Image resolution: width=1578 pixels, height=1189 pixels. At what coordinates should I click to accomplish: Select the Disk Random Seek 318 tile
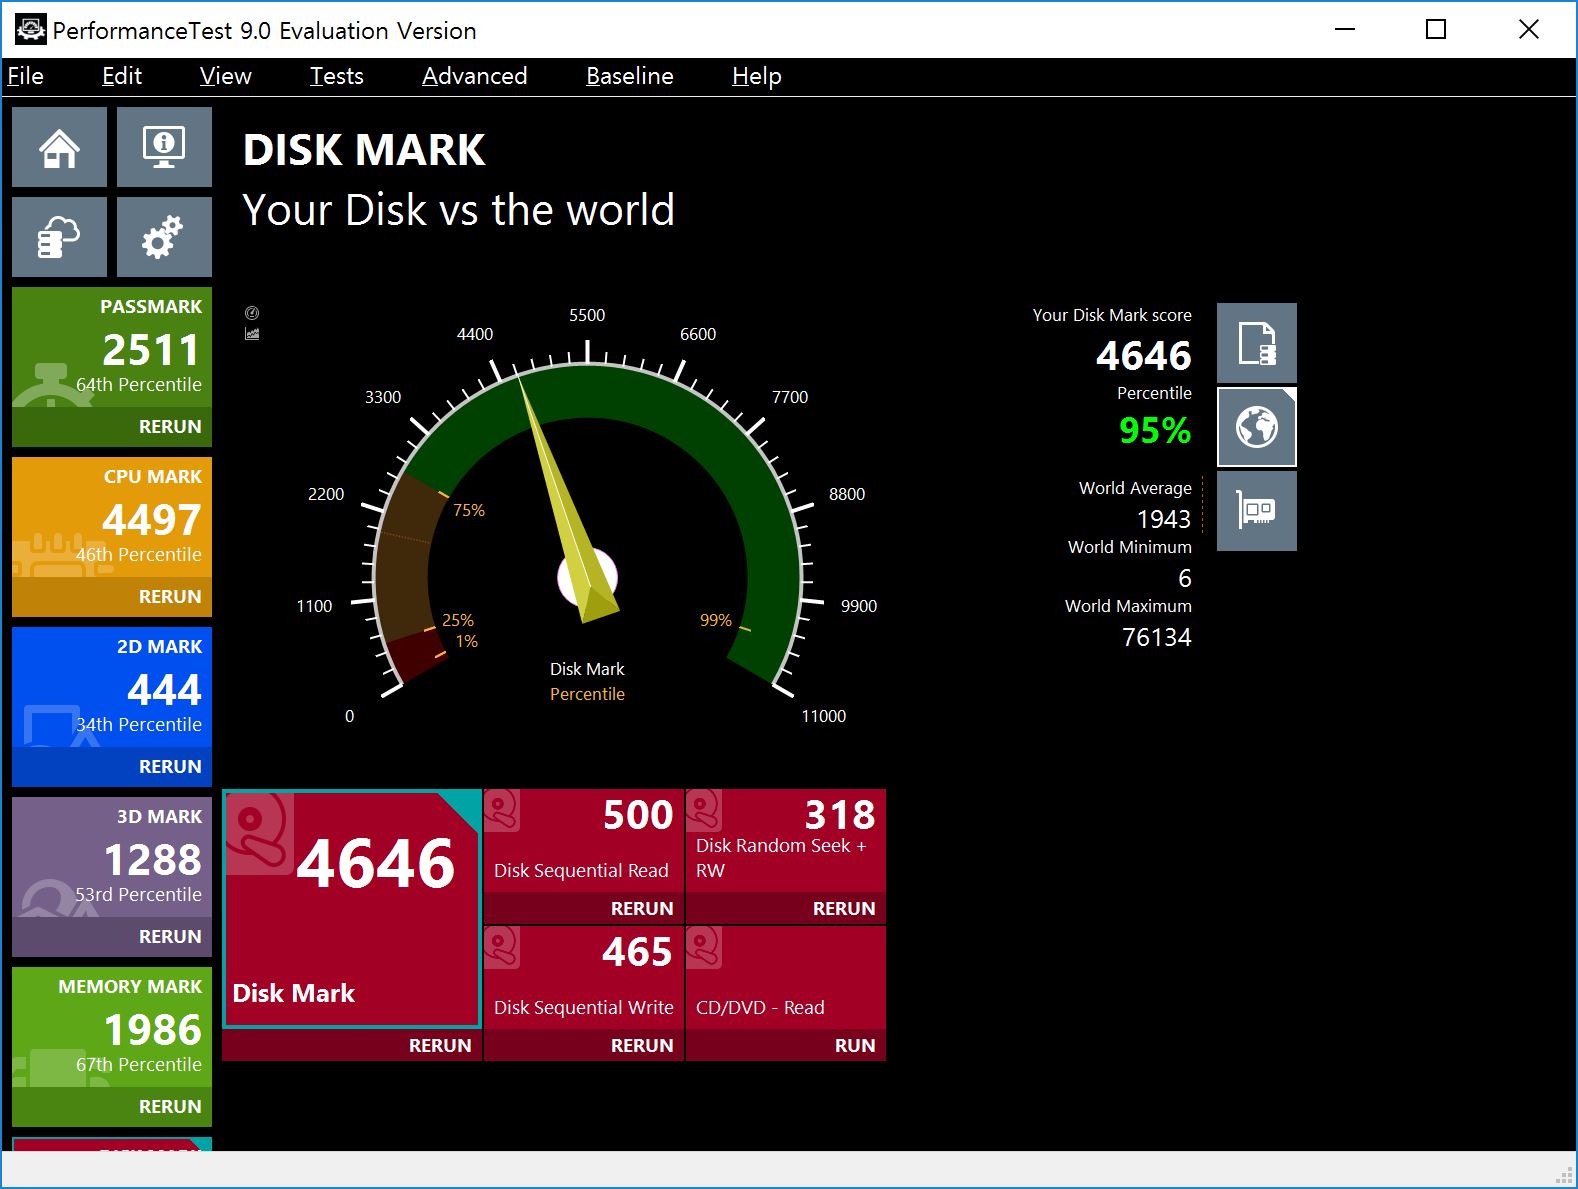[x=786, y=841]
